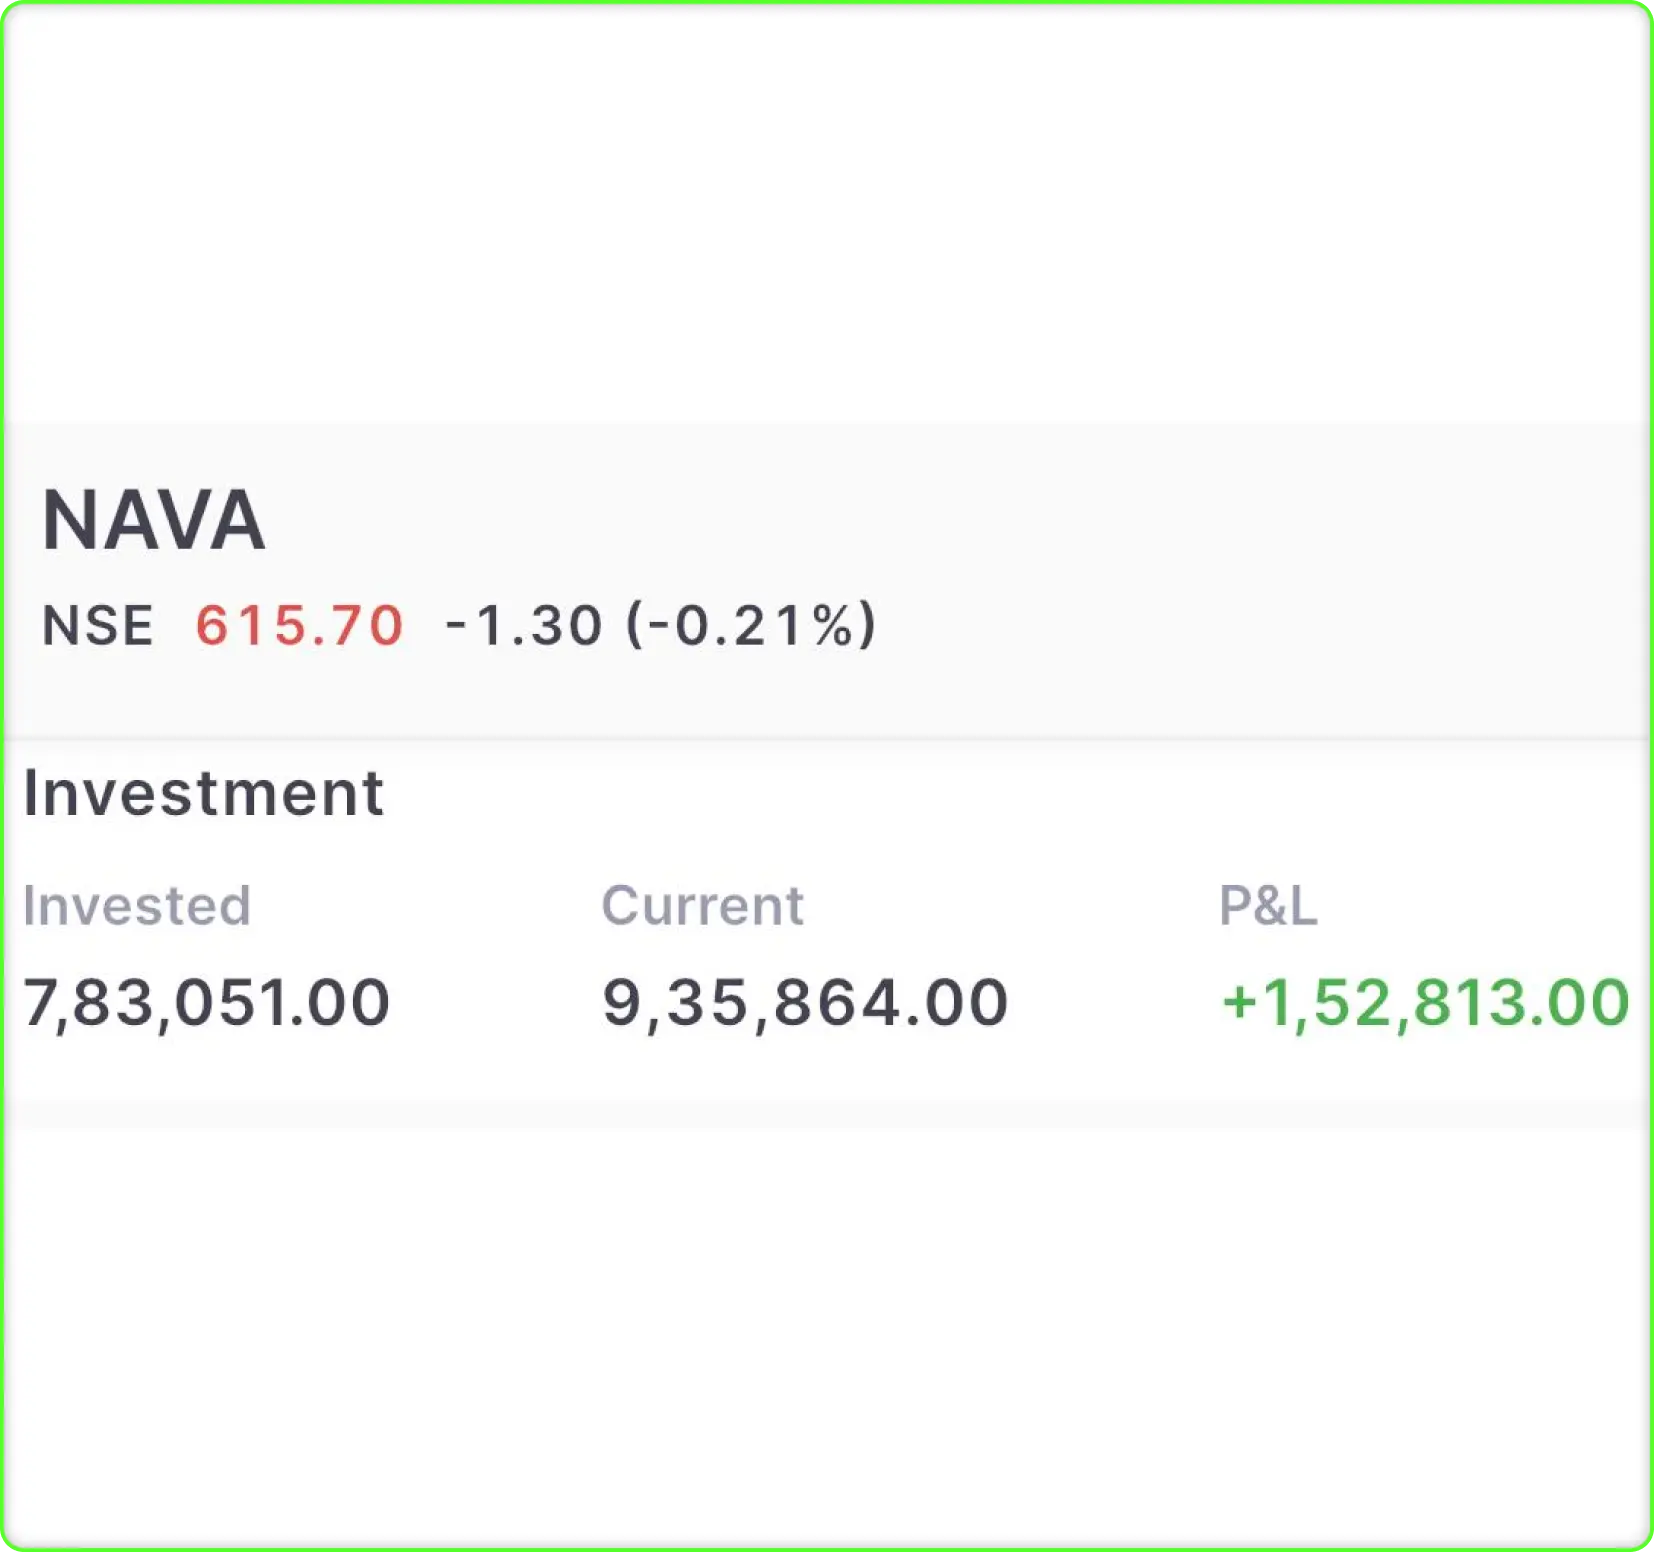Tap the Current column label

[702, 906]
